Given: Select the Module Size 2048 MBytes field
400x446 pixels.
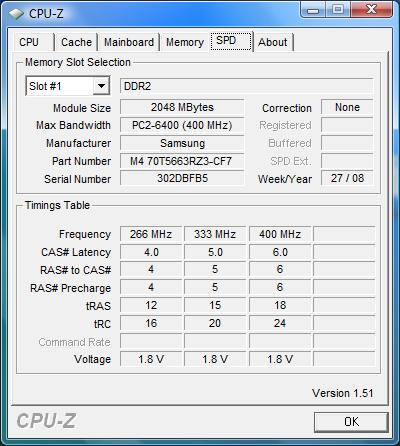Looking at the screenshot, I should (182, 107).
